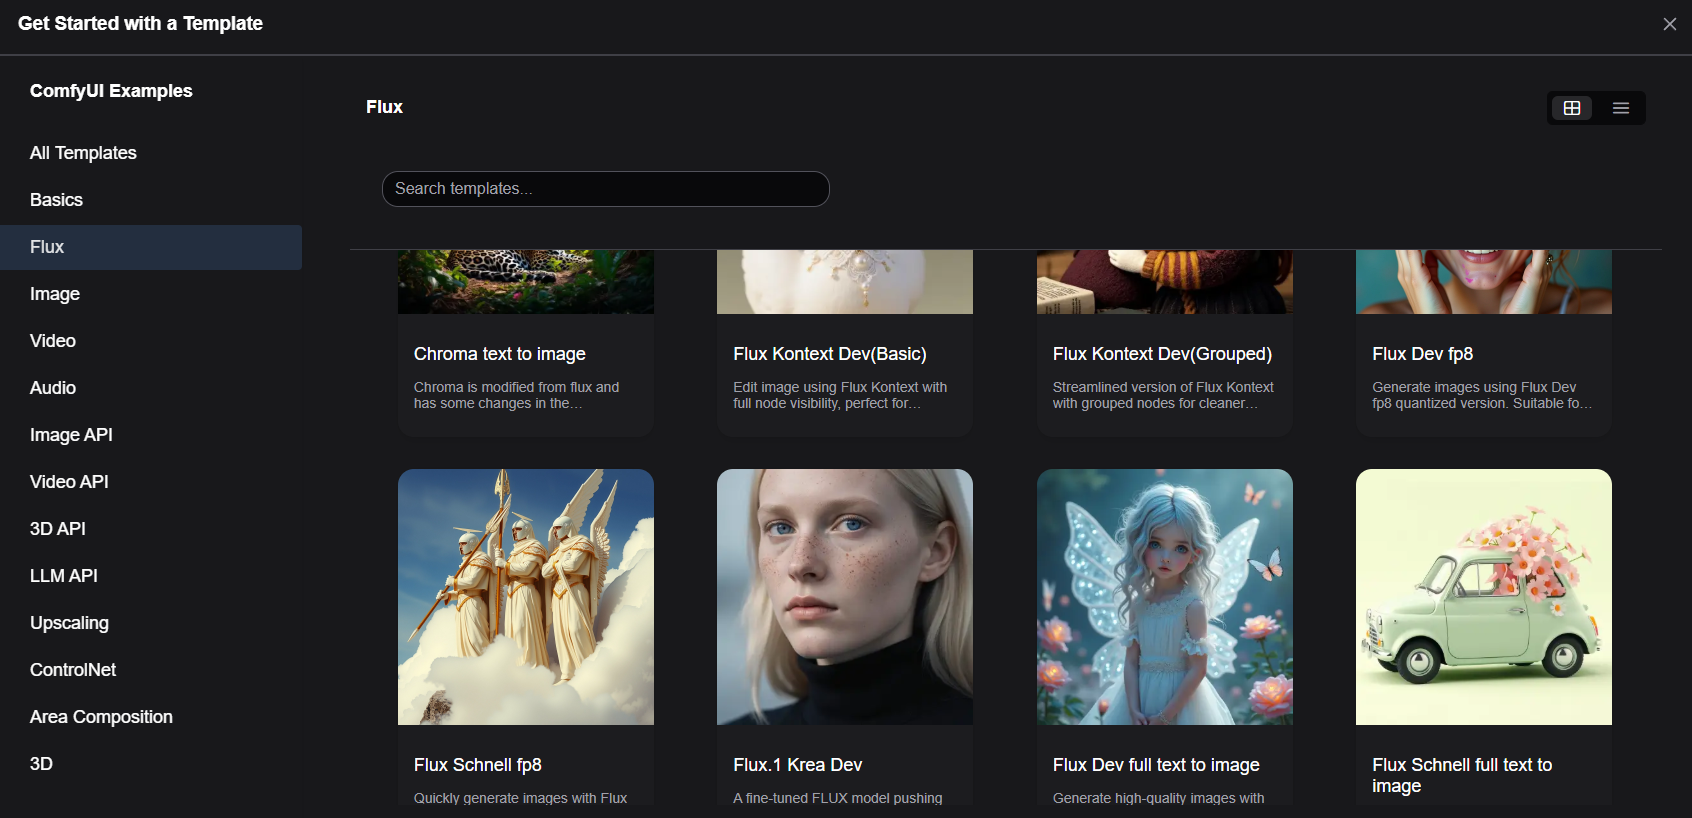
Task: Click 'Edit image using Flux Kontext' description
Action: pos(840,395)
